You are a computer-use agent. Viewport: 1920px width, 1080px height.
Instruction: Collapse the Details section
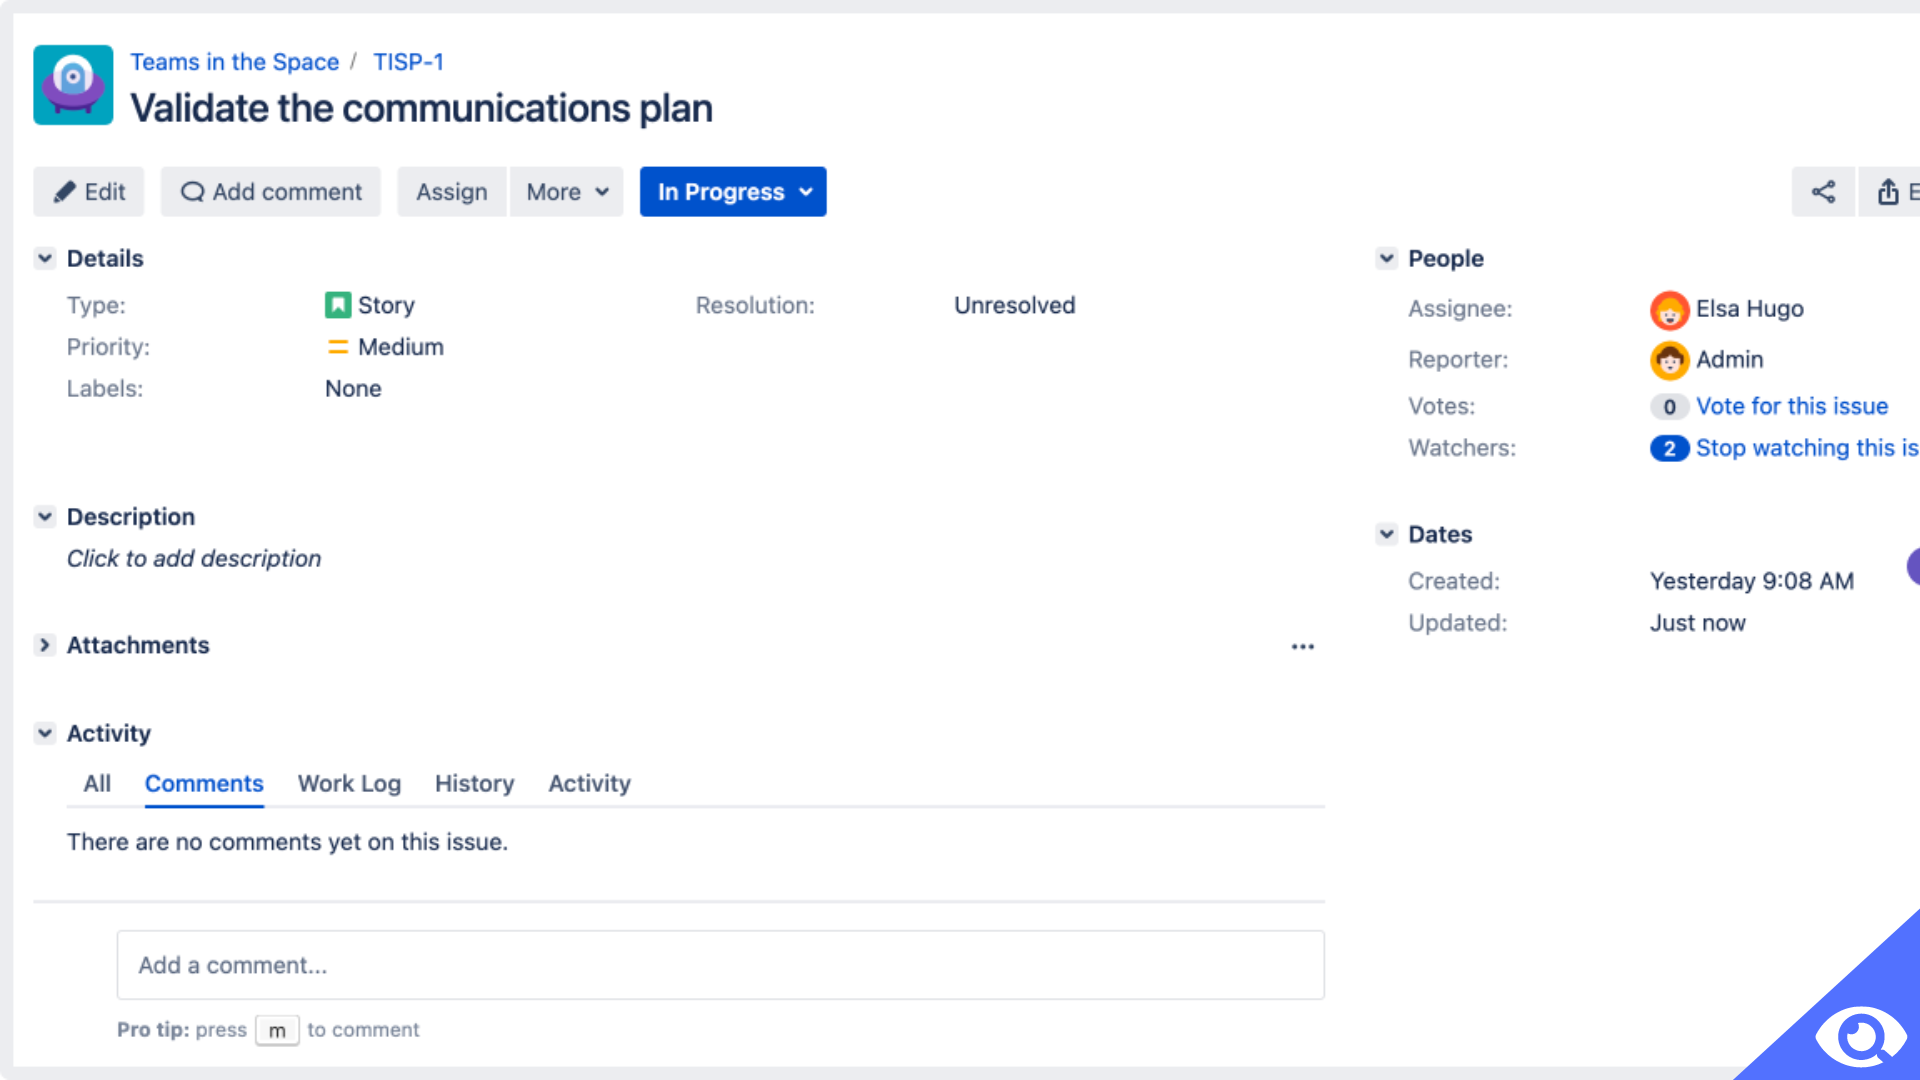pos(44,258)
